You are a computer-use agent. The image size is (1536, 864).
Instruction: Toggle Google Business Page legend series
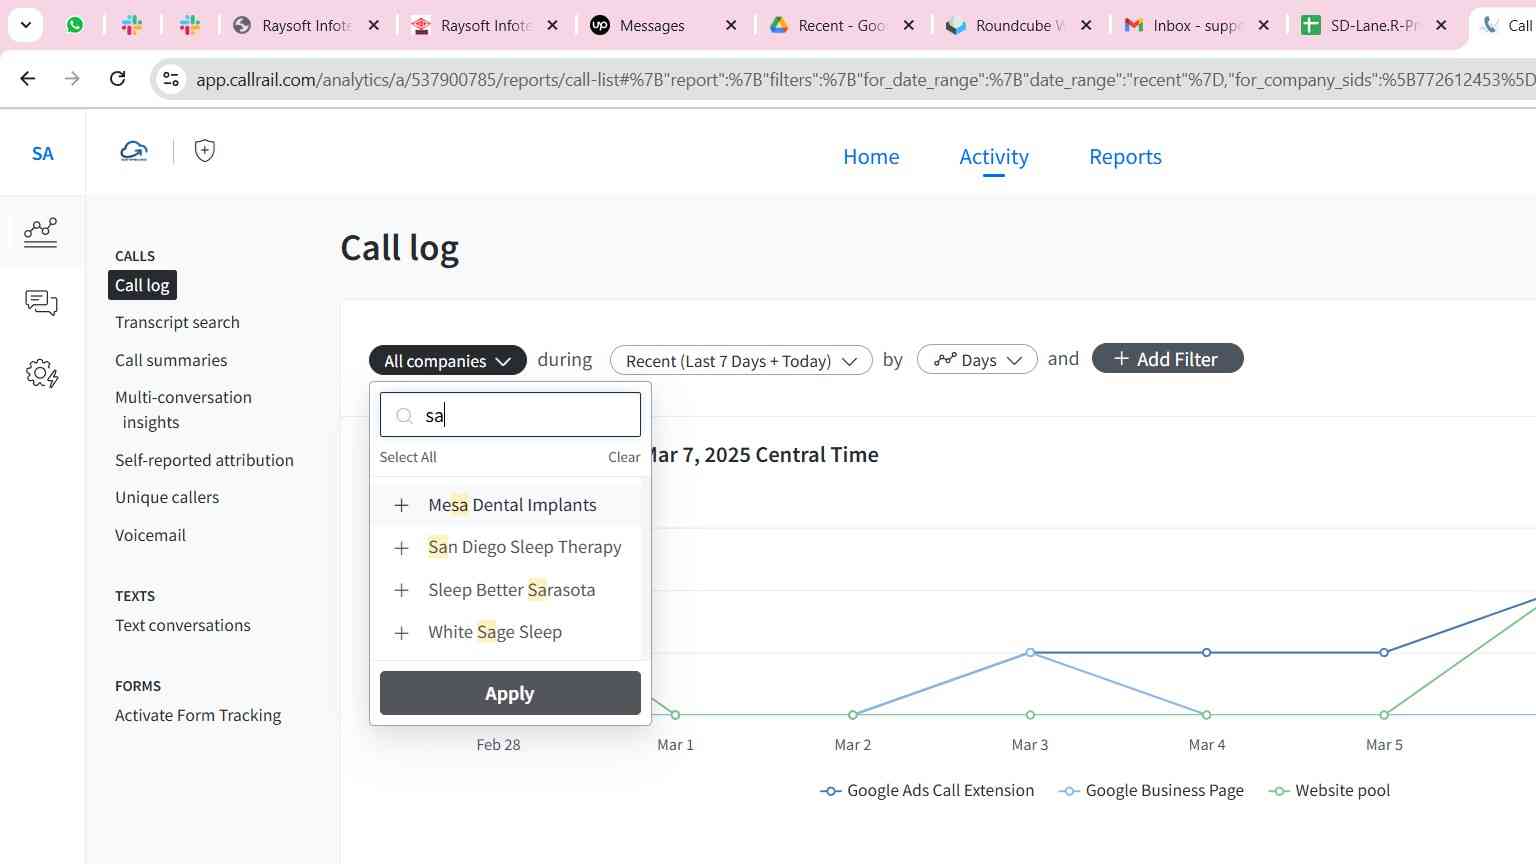[1151, 790]
